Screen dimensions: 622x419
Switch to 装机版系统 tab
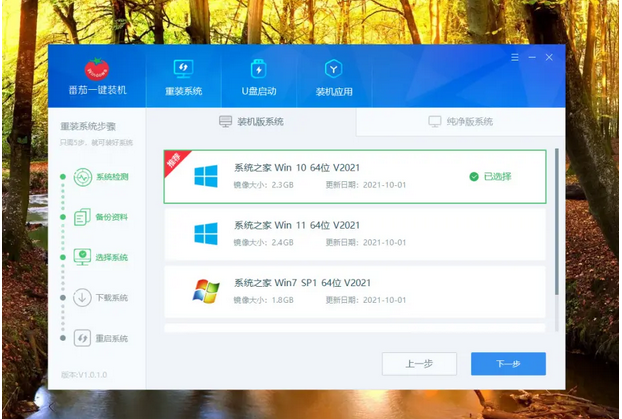(x=251, y=121)
